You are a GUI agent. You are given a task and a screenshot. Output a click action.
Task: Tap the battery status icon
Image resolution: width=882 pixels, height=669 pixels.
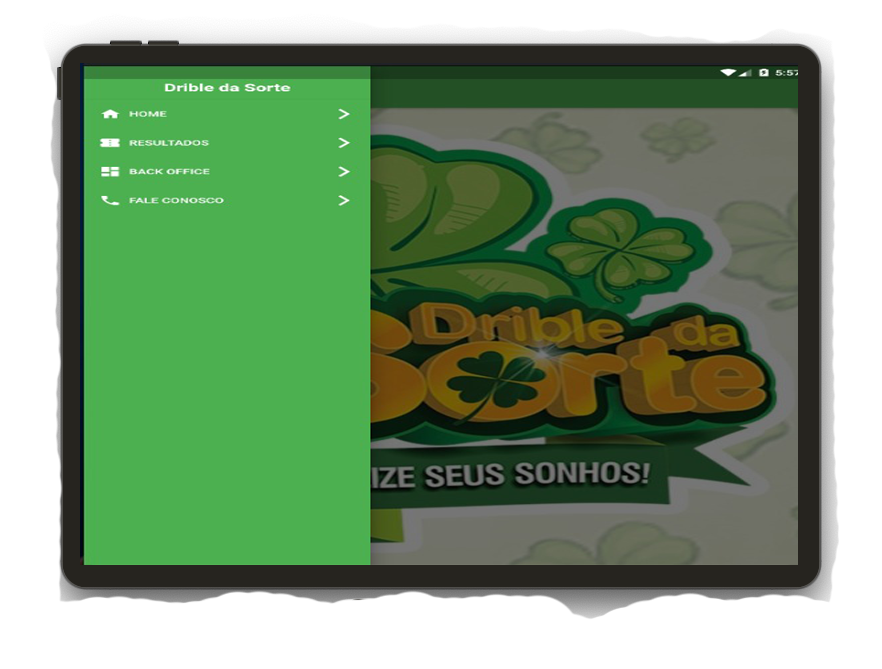[x=763, y=73]
